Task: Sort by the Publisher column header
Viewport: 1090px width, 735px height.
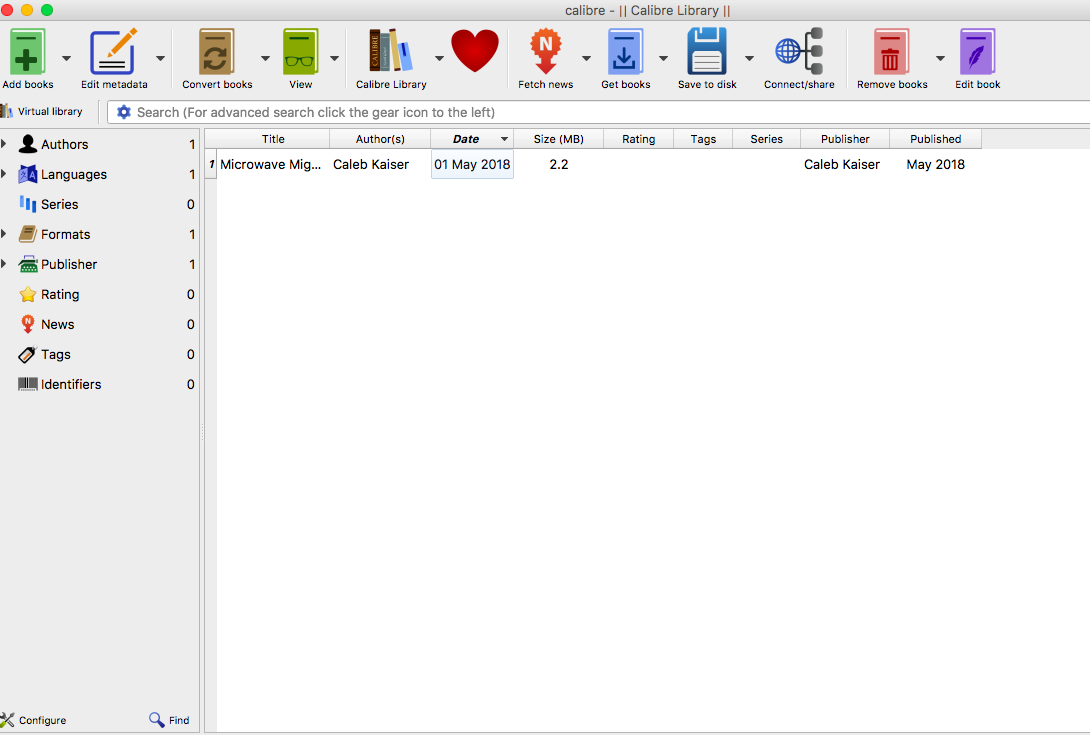Action: tap(845, 139)
